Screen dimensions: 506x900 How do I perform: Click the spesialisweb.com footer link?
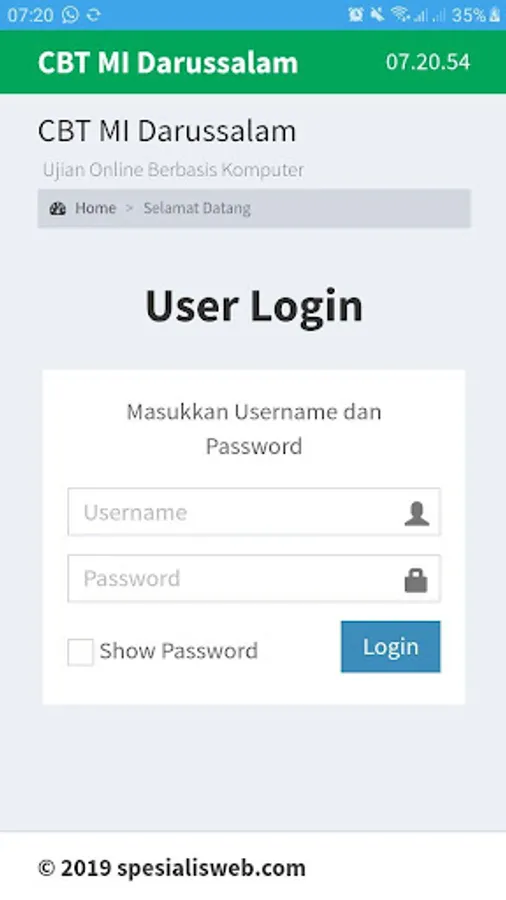pyautogui.click(x=211, y=868)
